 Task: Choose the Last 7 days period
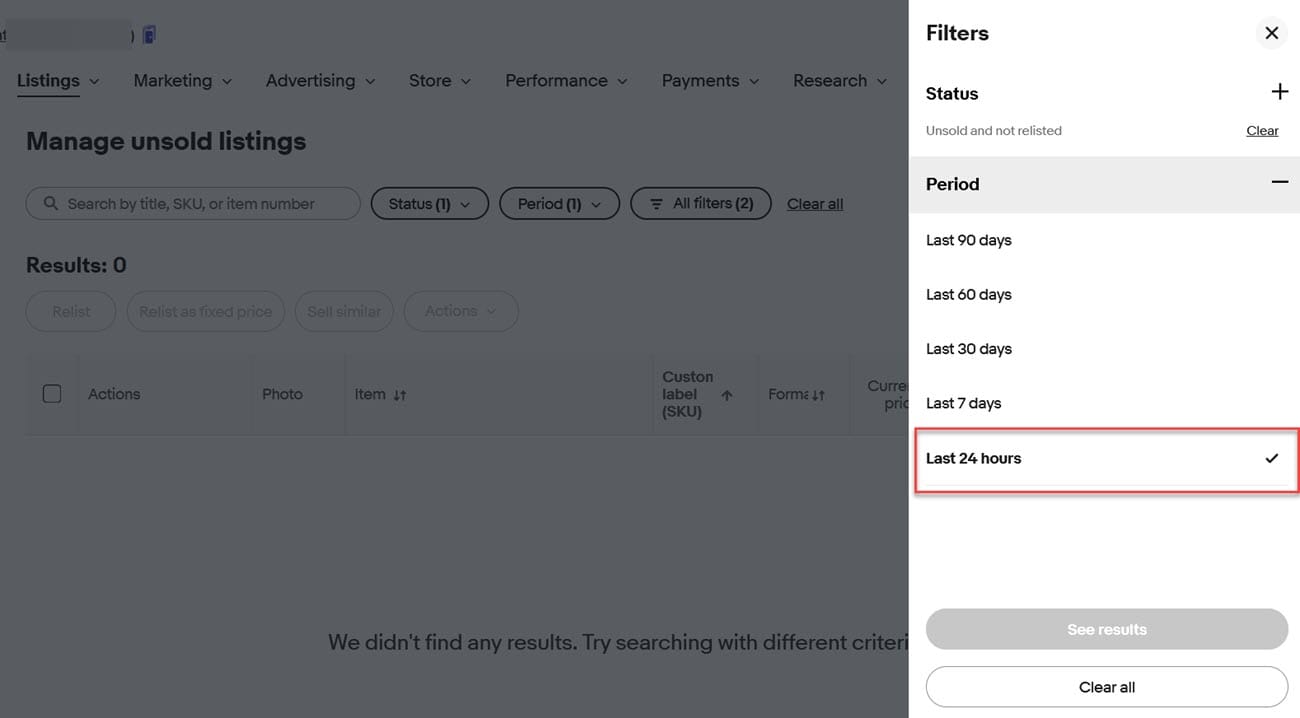pyautogui.click(x=963, y=403)
